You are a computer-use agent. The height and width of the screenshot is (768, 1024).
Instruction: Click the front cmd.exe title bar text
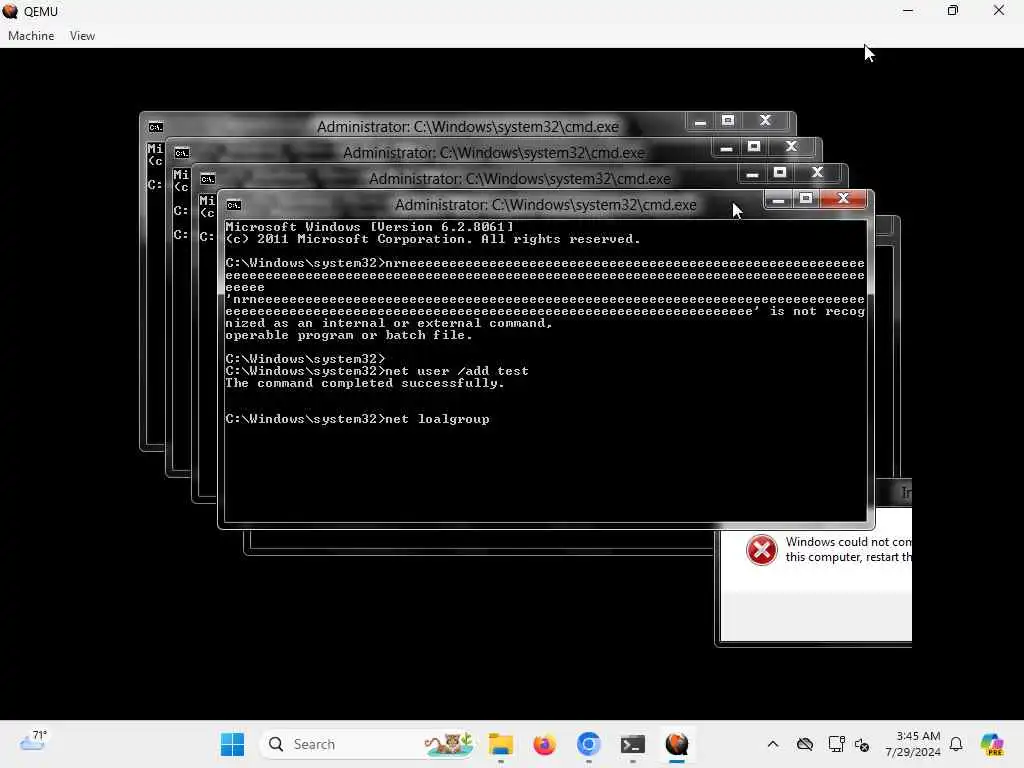point(545,205)
